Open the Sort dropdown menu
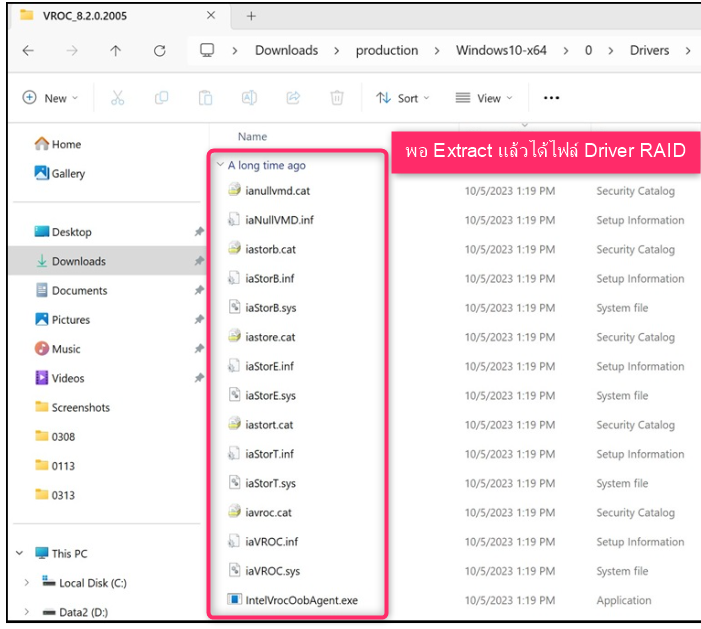The image size is (701, 629). pos(403,98)
